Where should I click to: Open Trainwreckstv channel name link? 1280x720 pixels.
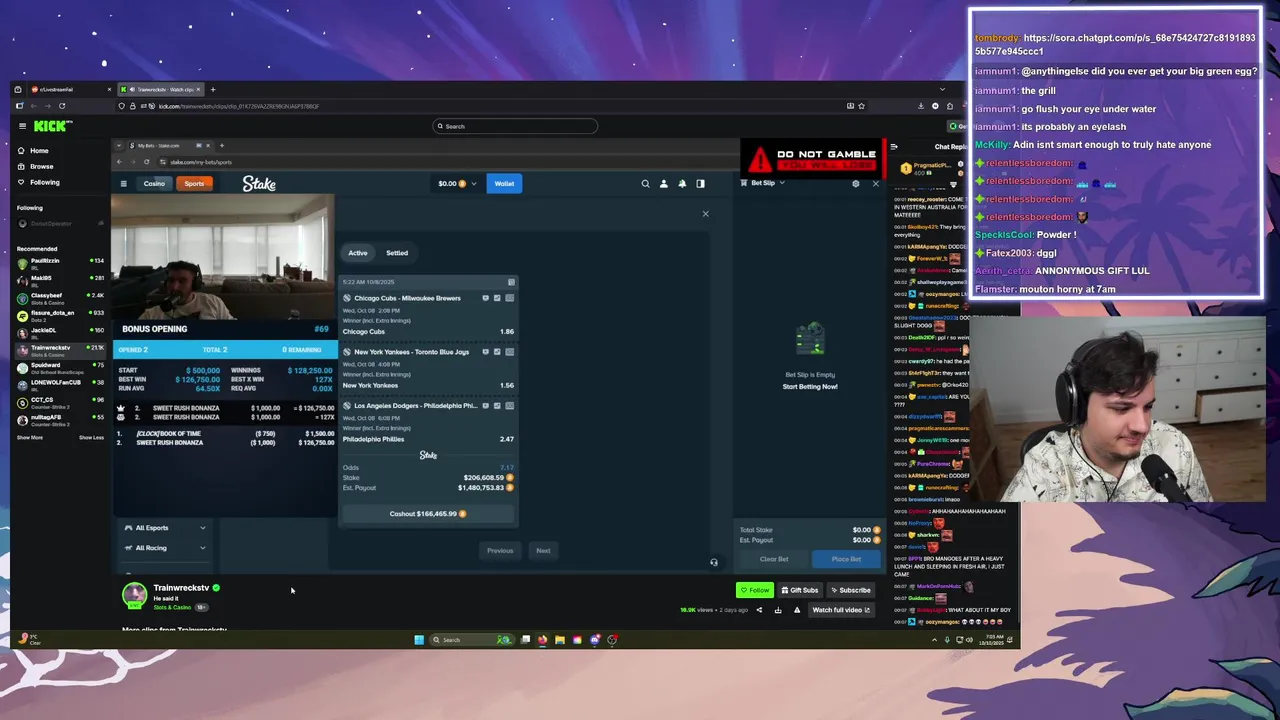pyautogui.click(x=181, y=588)
